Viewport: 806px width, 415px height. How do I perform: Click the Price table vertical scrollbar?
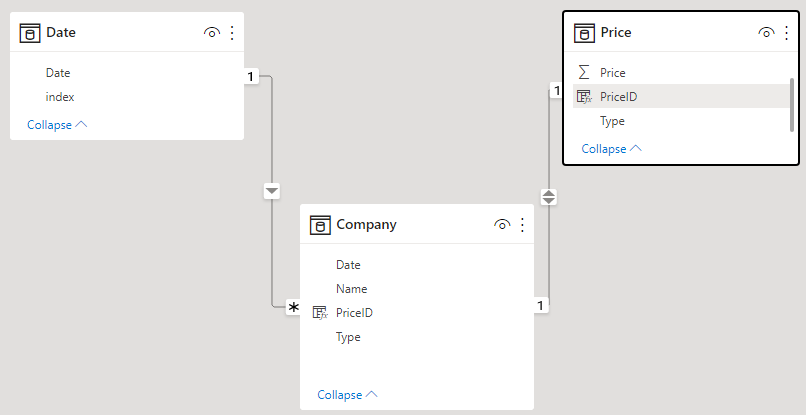pyautogui.click(x=792, y=104)
